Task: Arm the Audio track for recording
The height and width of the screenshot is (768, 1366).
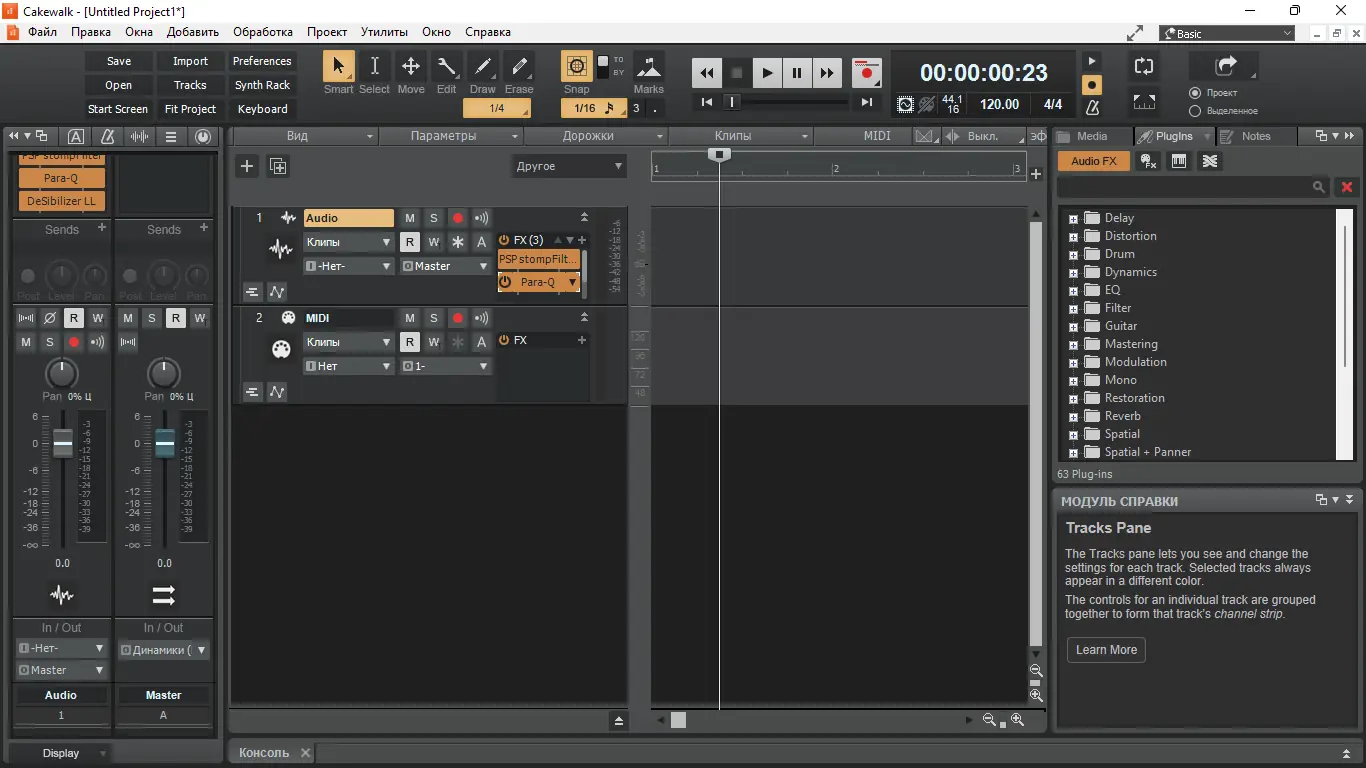Action: [458, 218]
